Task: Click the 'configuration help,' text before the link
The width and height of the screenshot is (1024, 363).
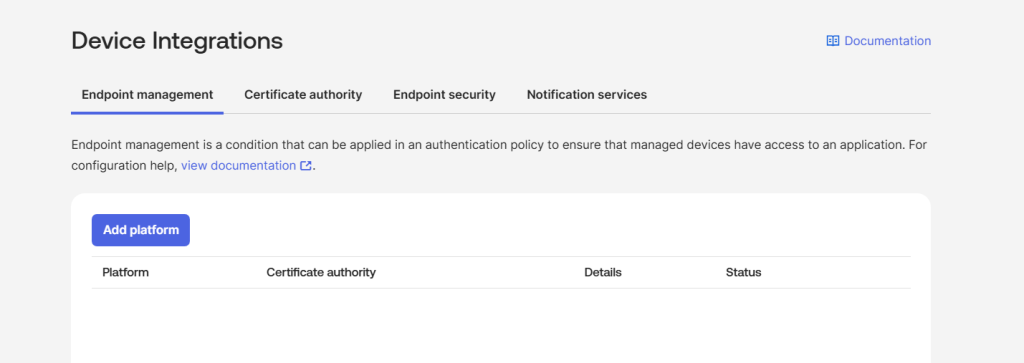Action: tap(124, 166)
